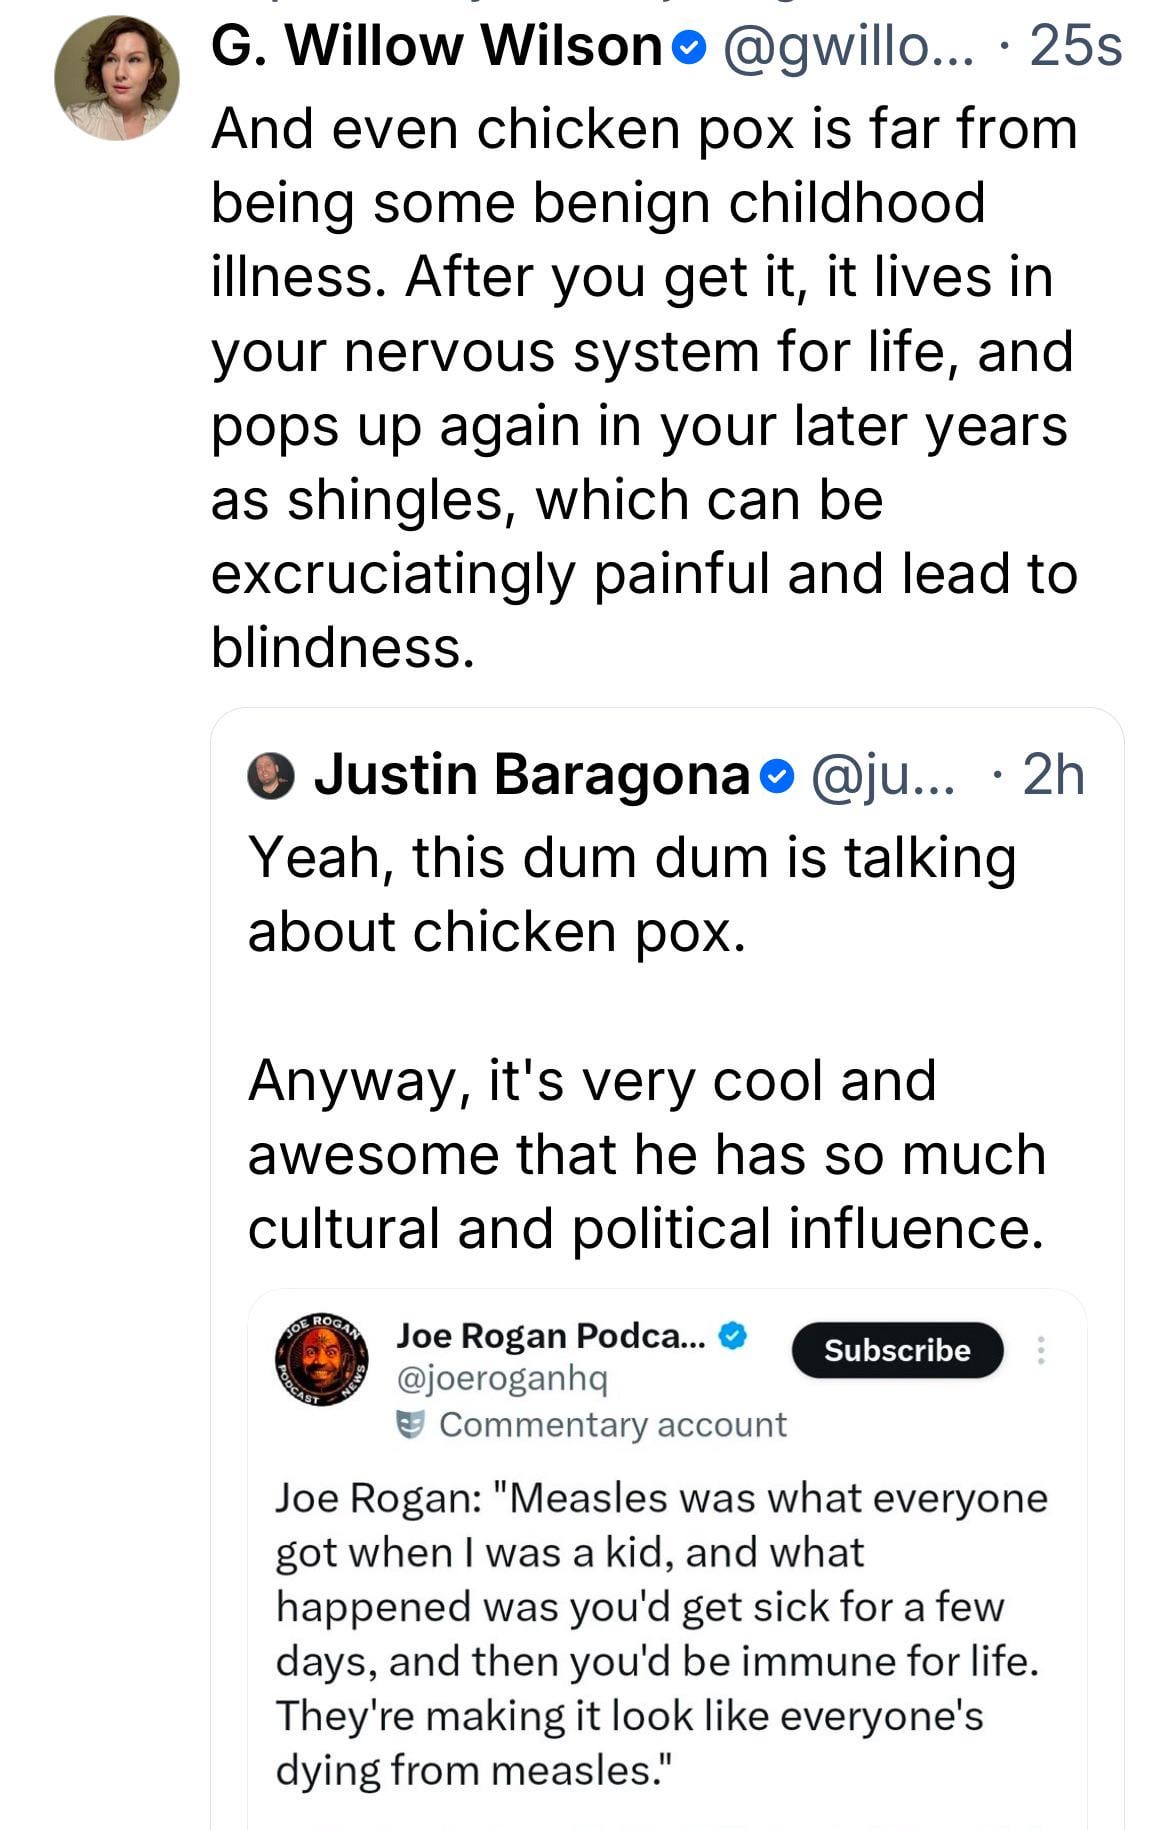The width and height of the screenshot is (1170, 1830).
Task: Click the Joe Rogan Podca... account name
Action: pos(551,1336)
